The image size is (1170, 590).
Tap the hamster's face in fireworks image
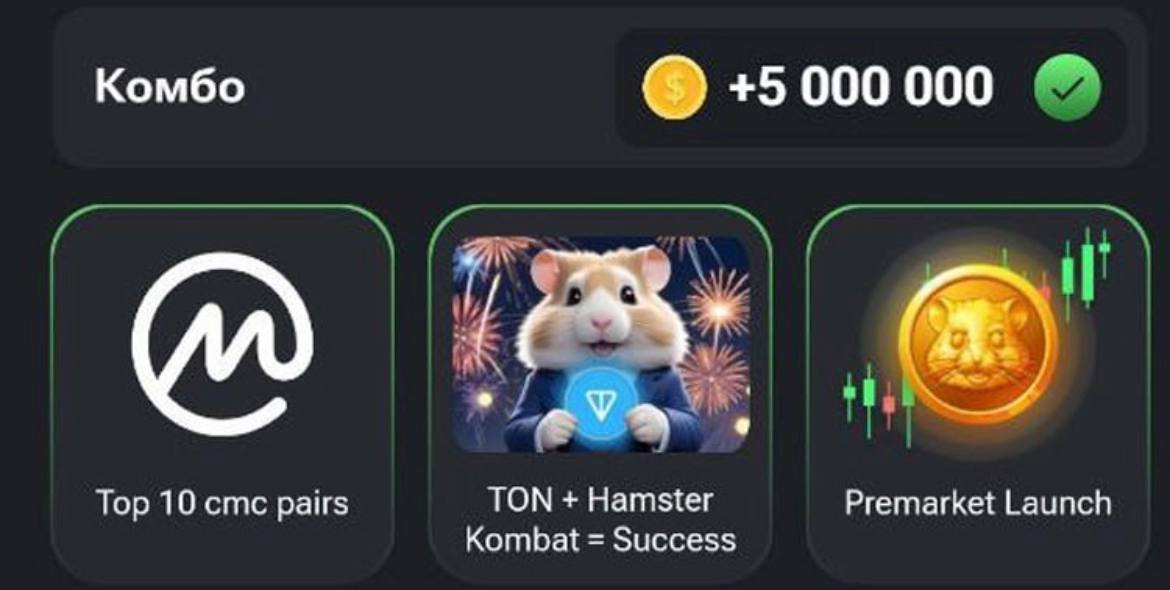coord(601,298)
